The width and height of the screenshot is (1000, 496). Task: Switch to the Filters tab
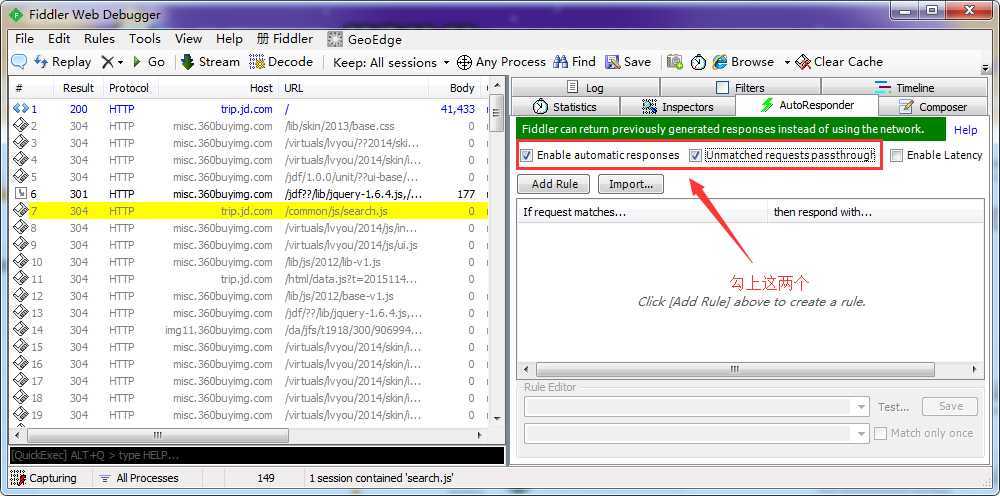(740, 87)
